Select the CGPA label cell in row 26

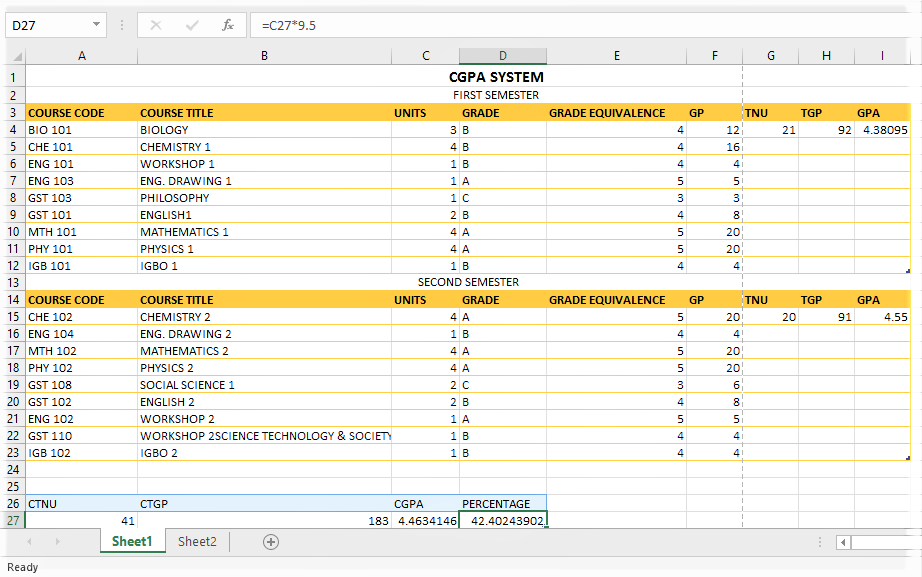point(426,504)
